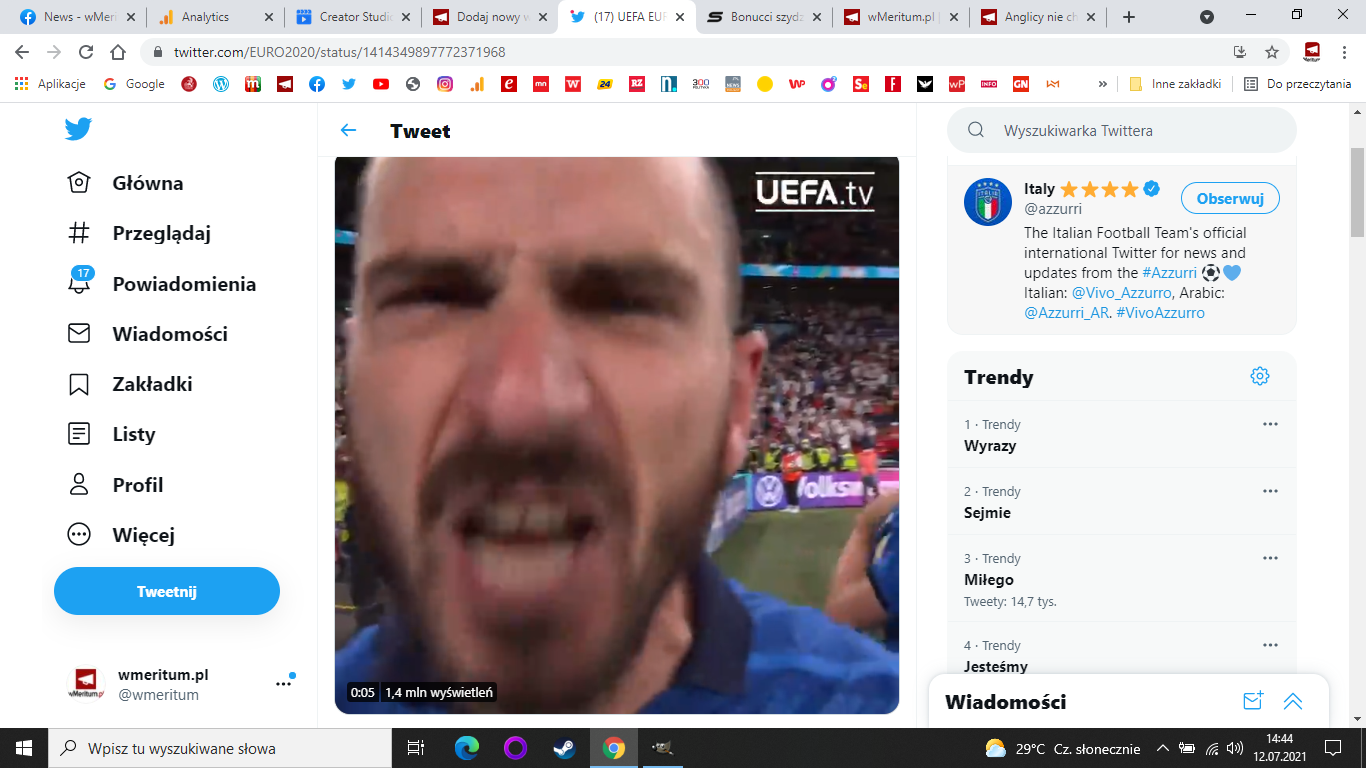Expand the Wiadomości messages drawer
Viewport: 1366px width, 768px height.
pyautogui.click(x=1293, y=701)
